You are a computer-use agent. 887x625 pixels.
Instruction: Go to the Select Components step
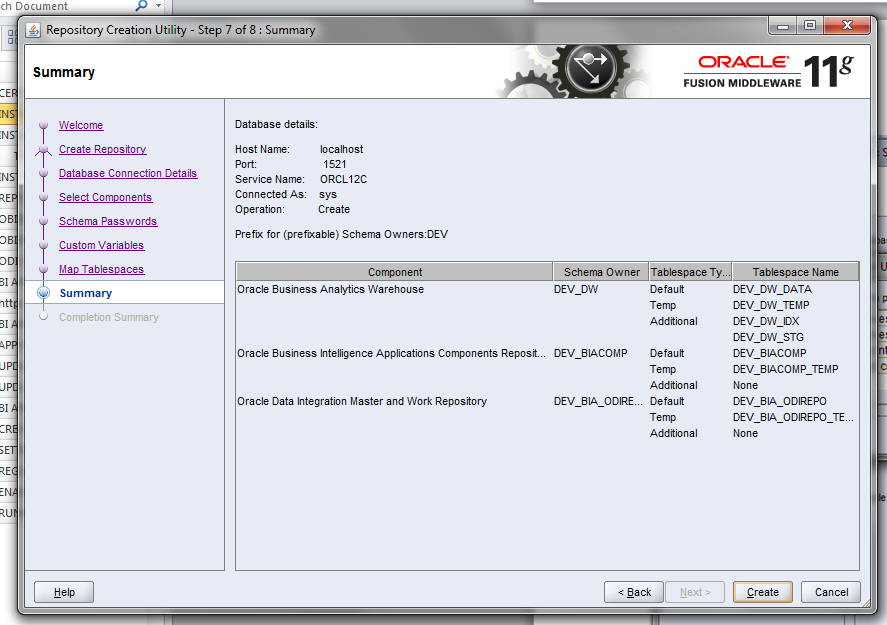point(105,197)
